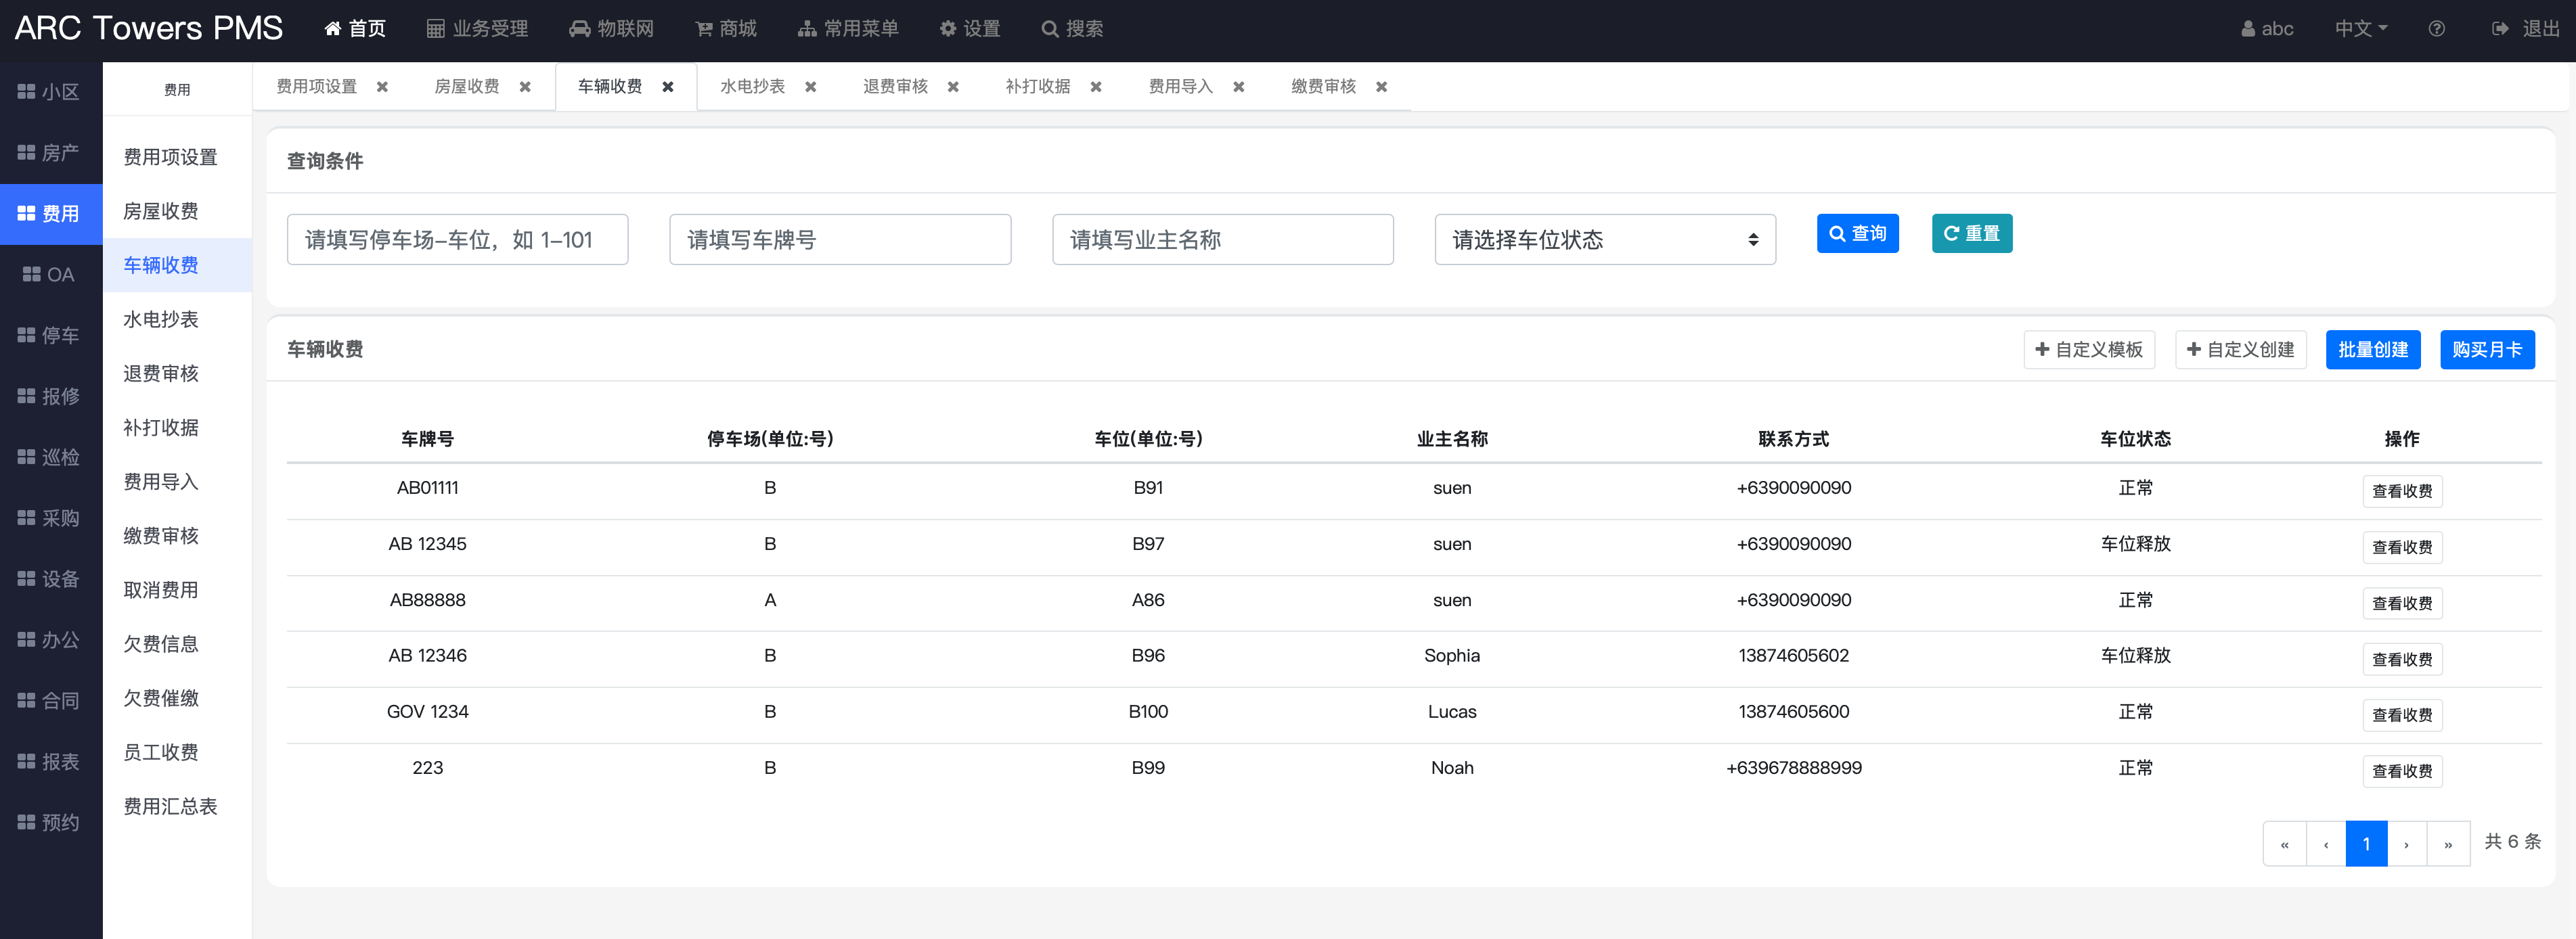Open 设置 gear settings menu
Image resolution: width=2576 pixels, height=939 pixels.
click(947, 29)
